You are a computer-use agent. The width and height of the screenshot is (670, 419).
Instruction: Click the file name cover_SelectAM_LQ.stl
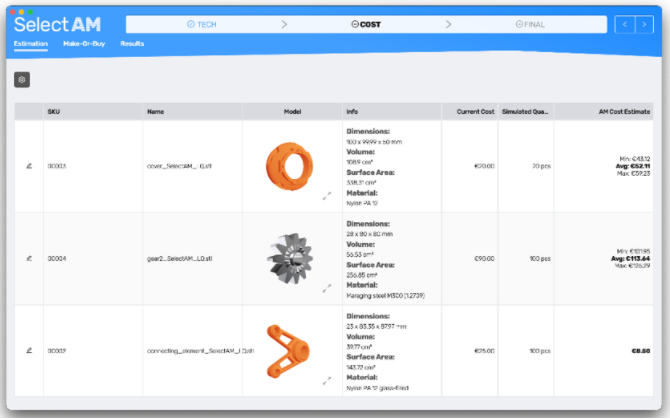(179, 166)
